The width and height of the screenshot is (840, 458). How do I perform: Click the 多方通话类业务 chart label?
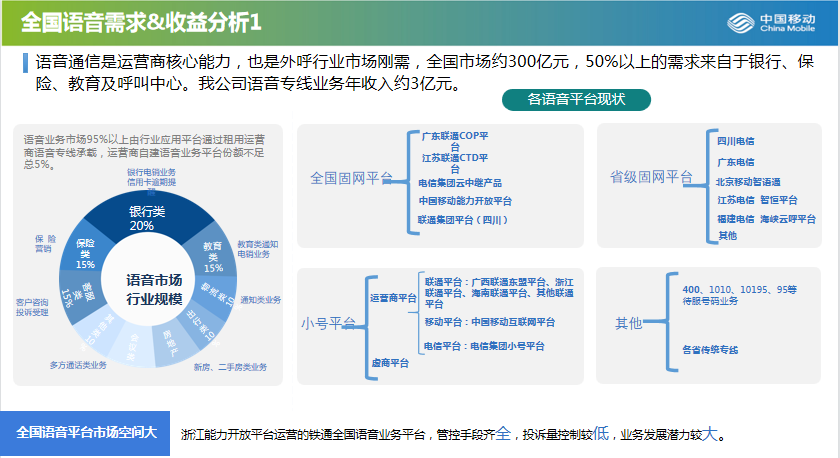click(x=78, y=365)
